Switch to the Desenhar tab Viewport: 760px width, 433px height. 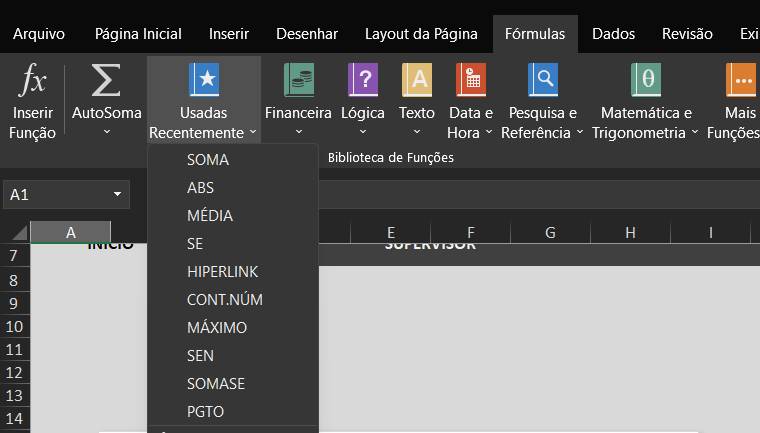tap(307, 34)
